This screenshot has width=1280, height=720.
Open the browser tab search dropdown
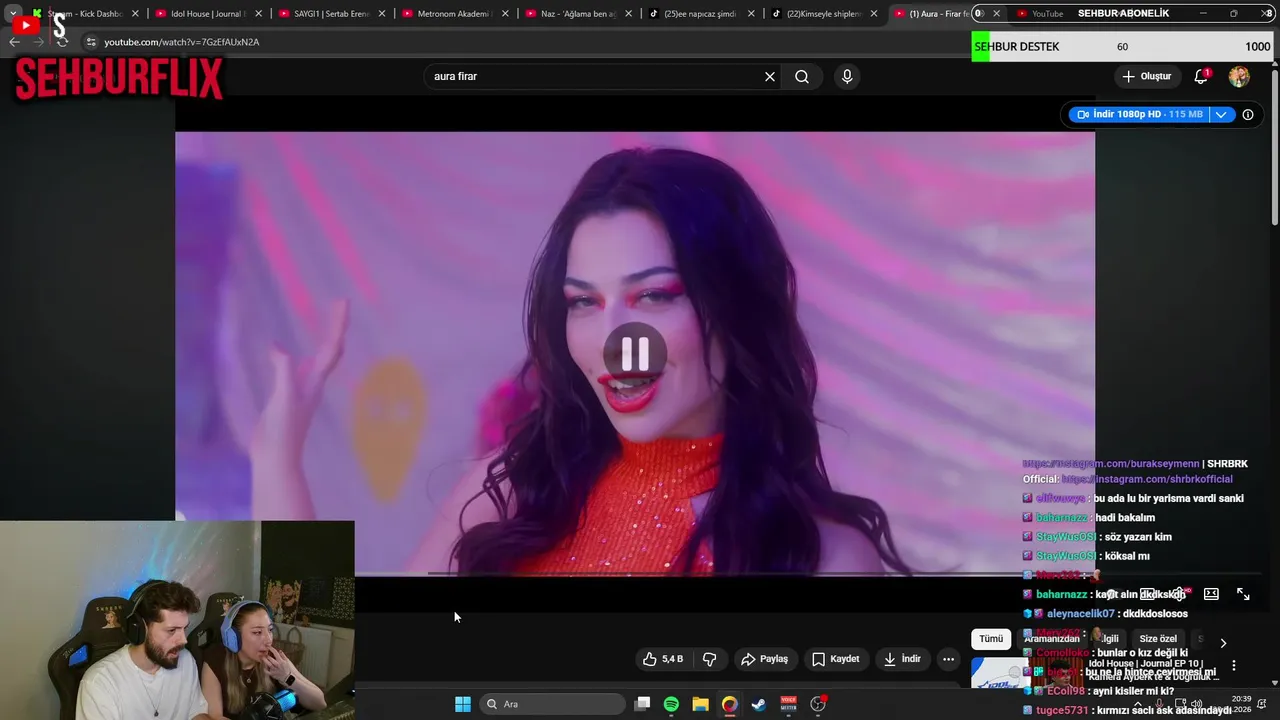click(12, 14)
